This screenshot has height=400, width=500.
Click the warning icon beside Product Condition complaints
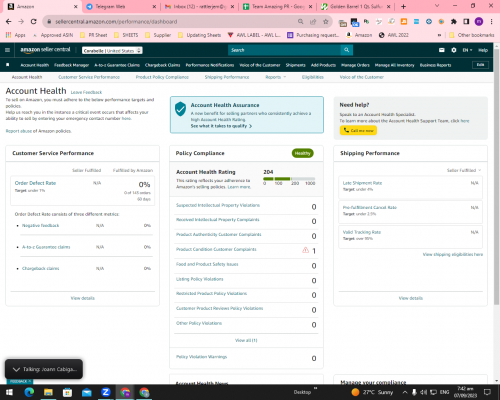(305, 250)
